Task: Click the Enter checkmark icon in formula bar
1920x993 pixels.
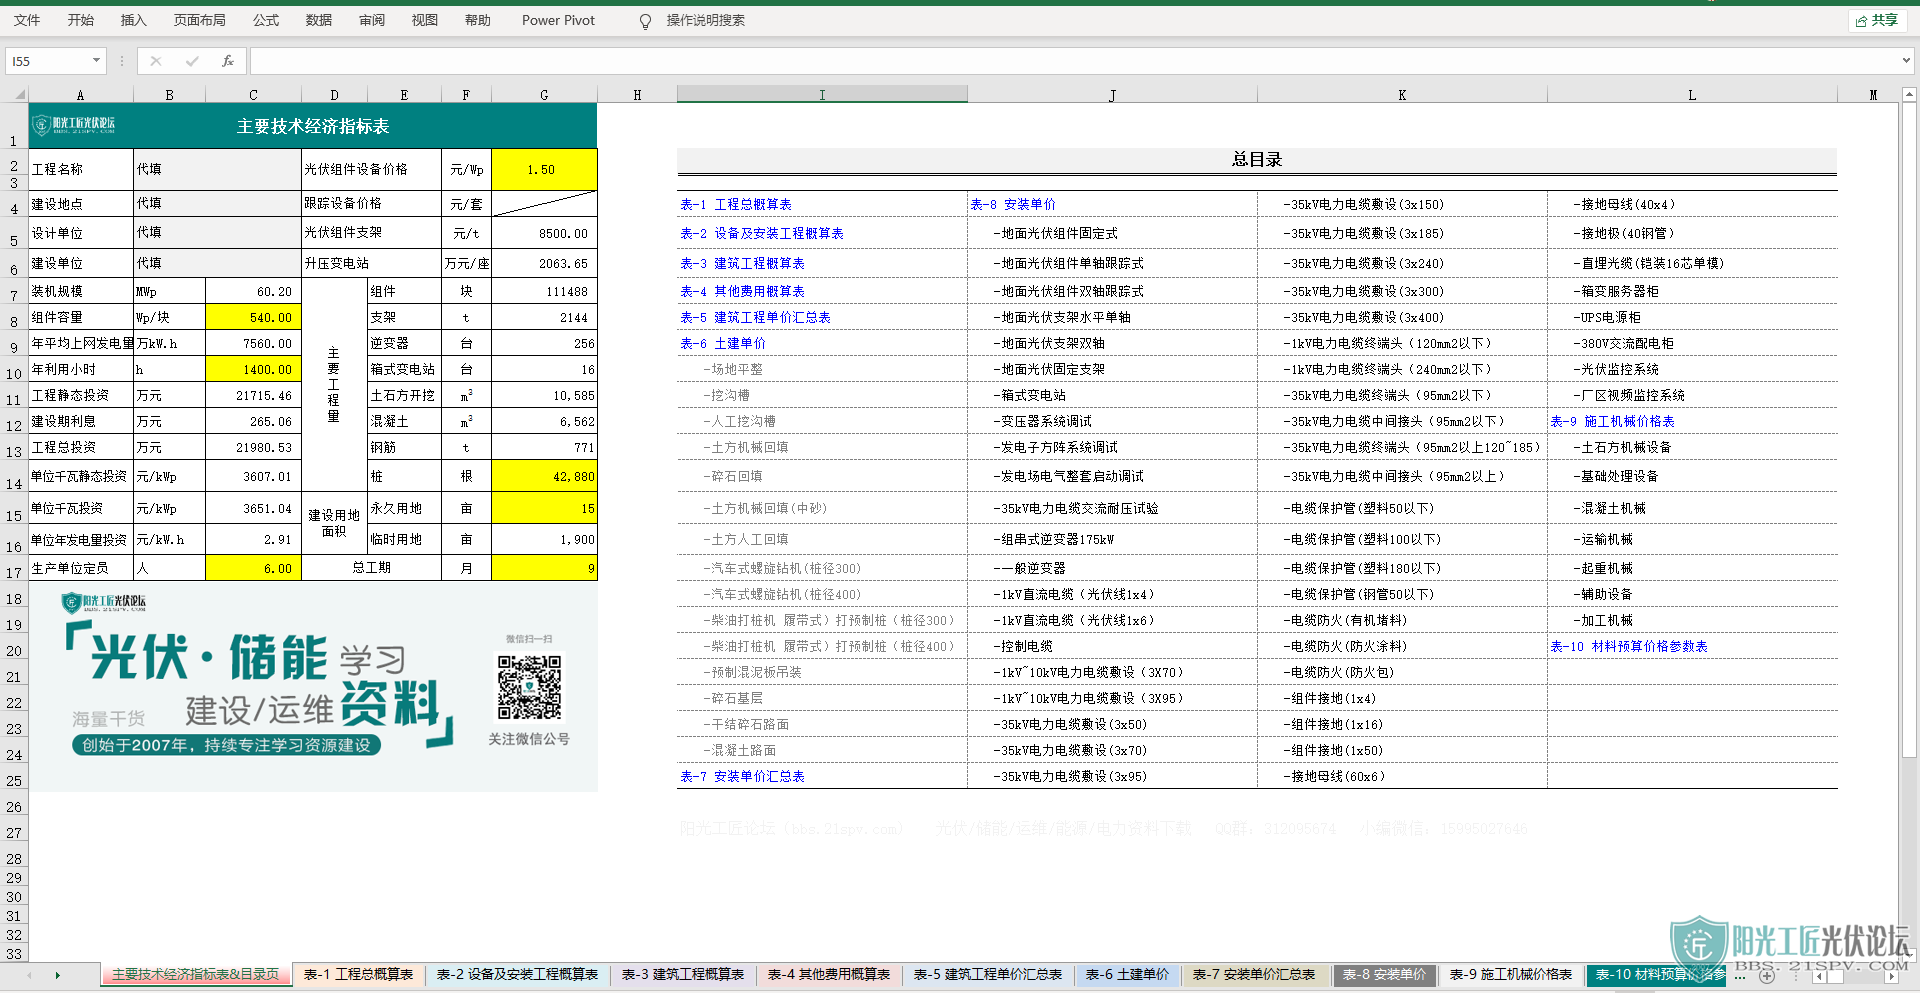Action: tap(192, 61)
